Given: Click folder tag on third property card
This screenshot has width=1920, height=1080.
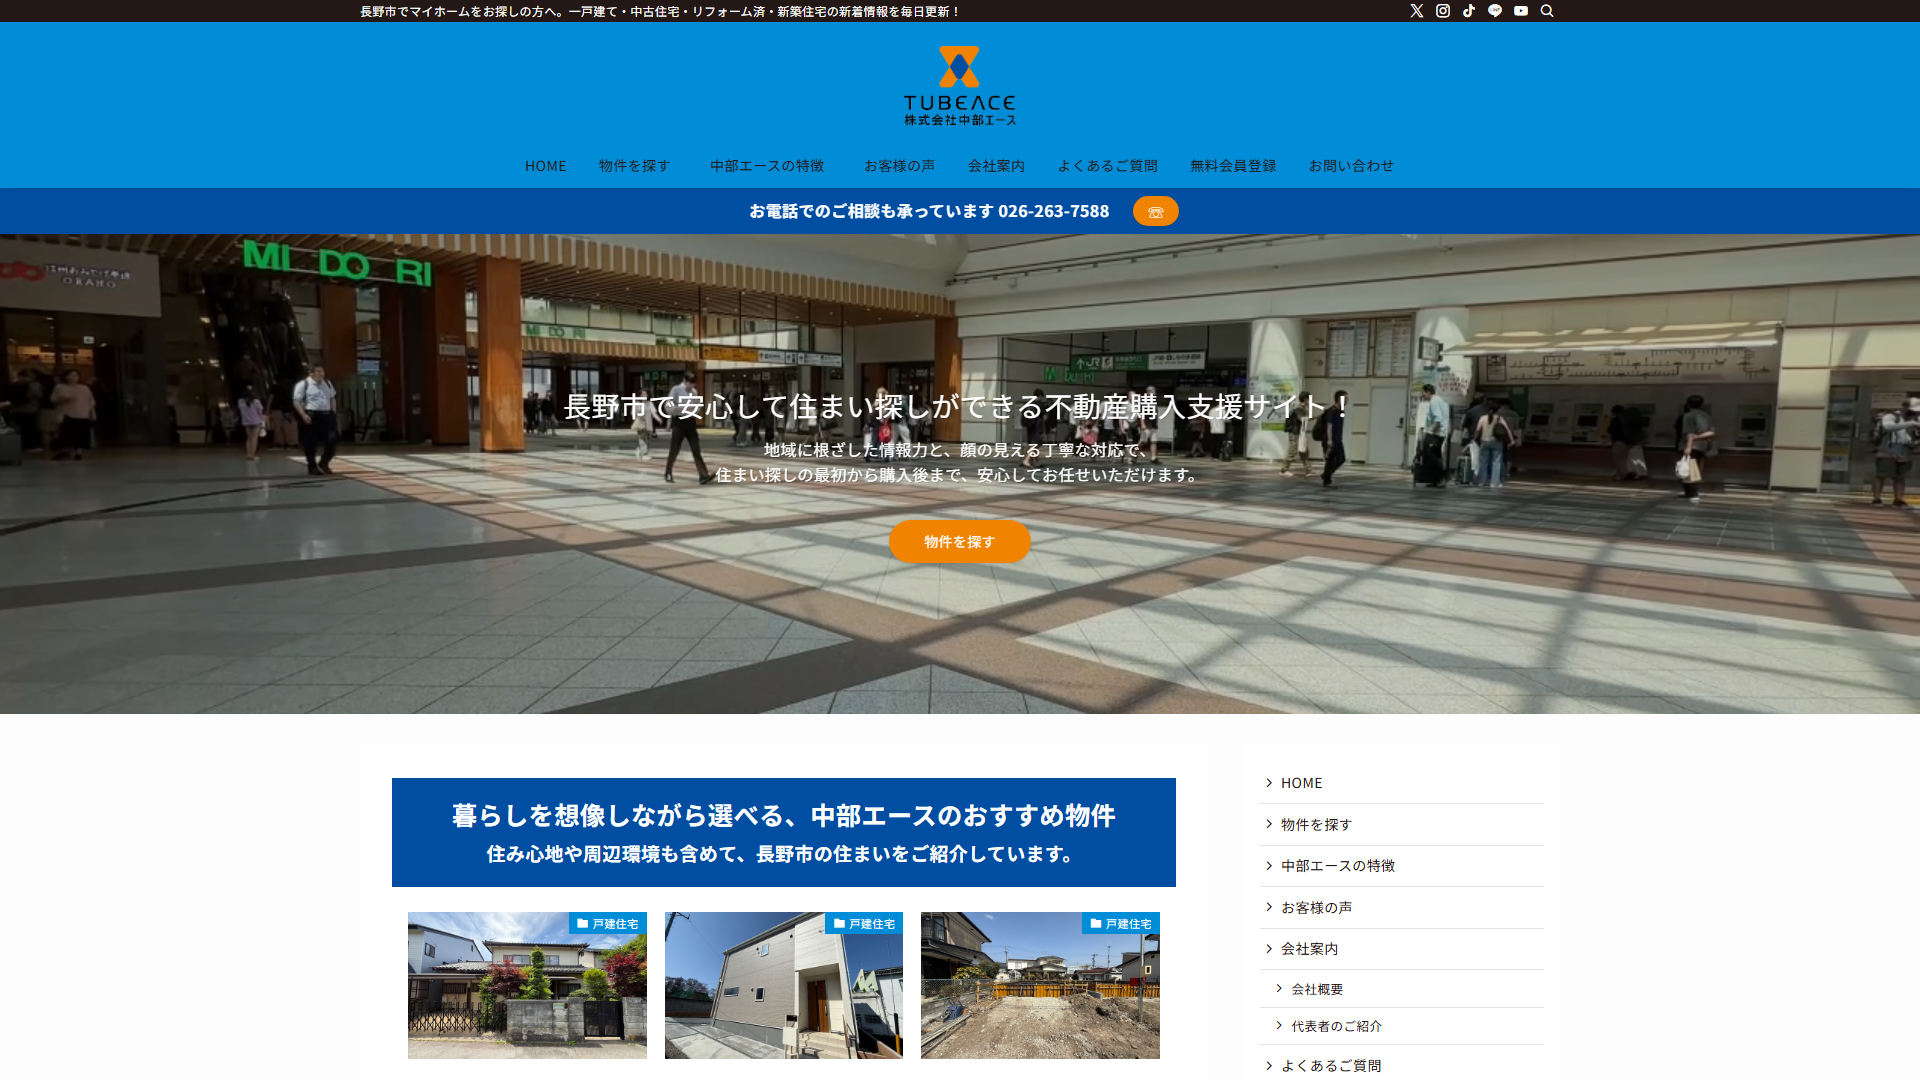Looking at the screenshot, I should click(x=1121, y=923).
